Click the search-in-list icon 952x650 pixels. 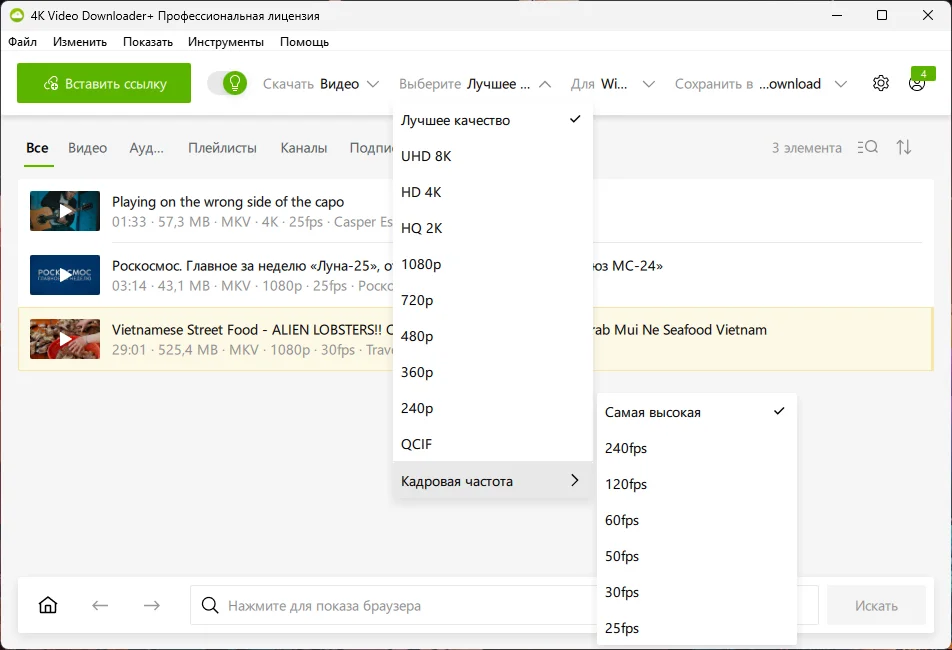868,148
